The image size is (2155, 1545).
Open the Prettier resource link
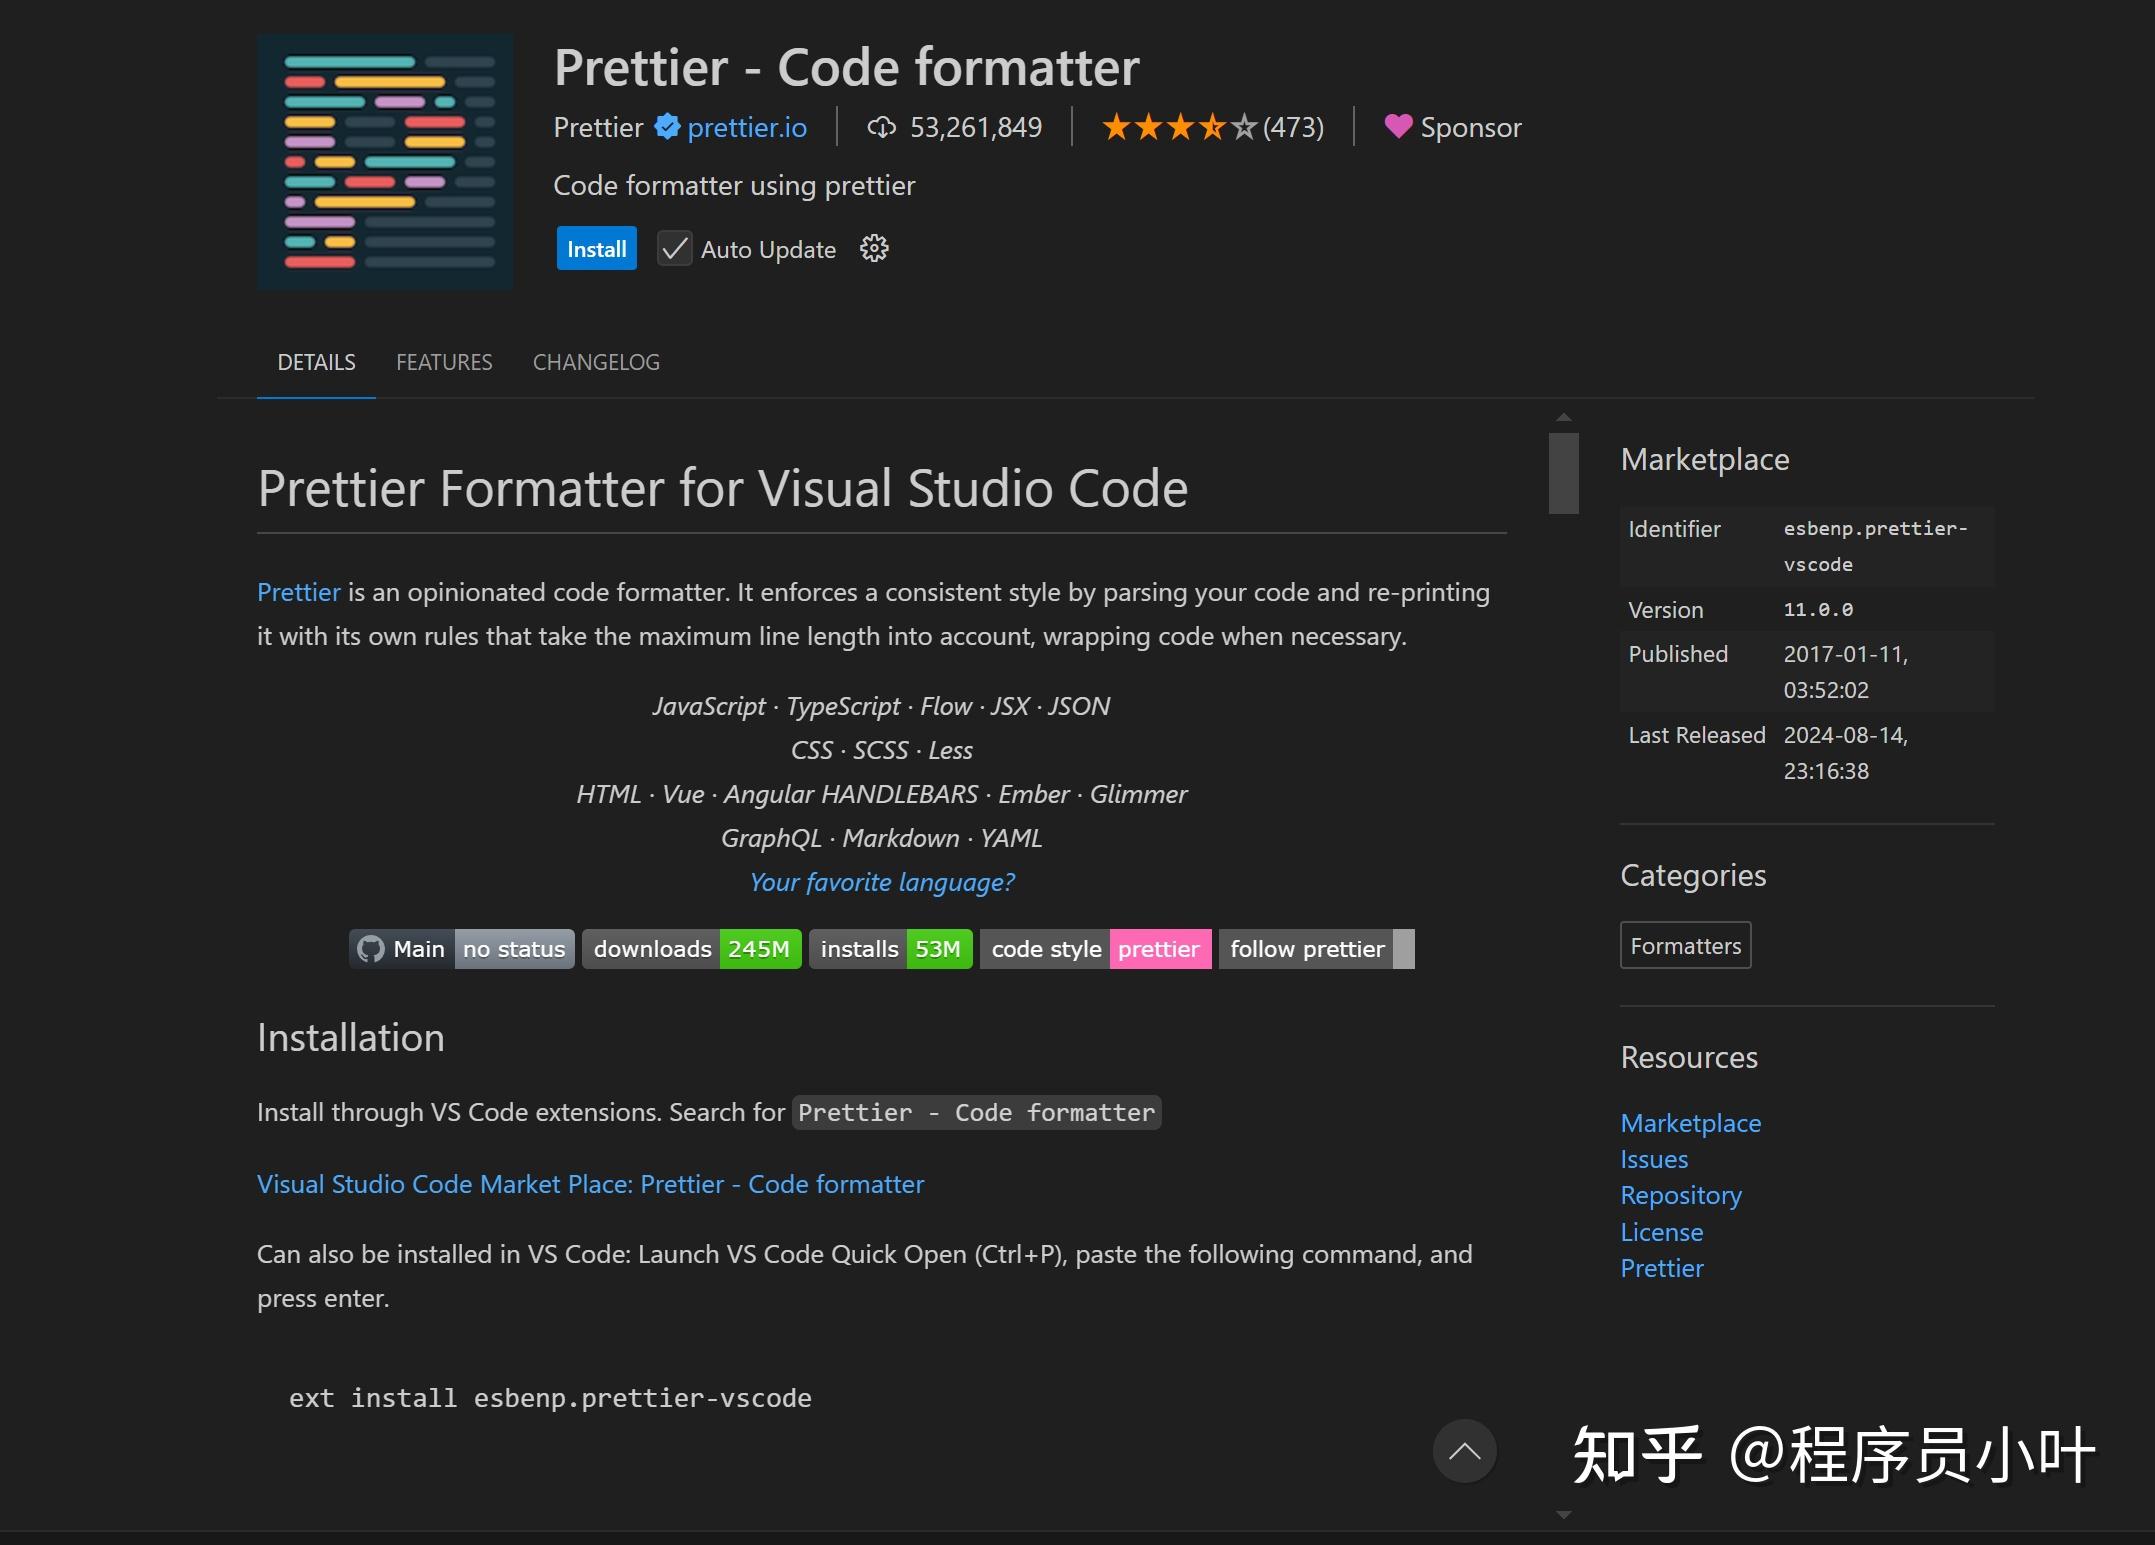point(1662,1268)
